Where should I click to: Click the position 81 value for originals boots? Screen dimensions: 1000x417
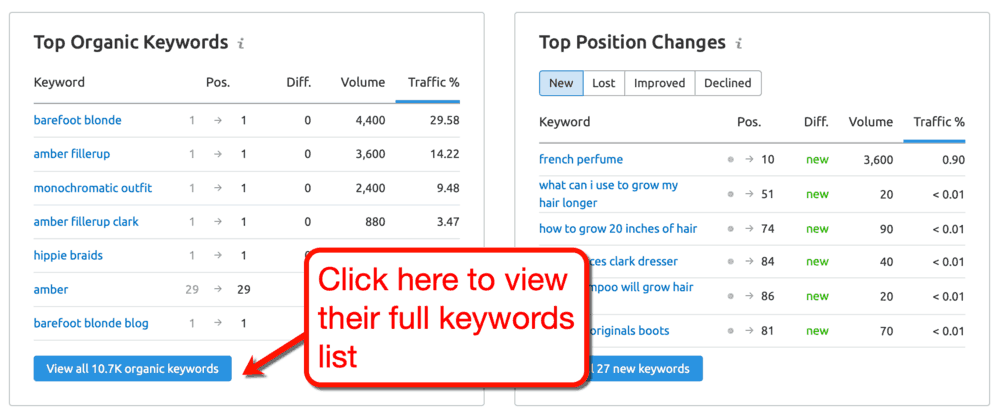pos(768,331)
